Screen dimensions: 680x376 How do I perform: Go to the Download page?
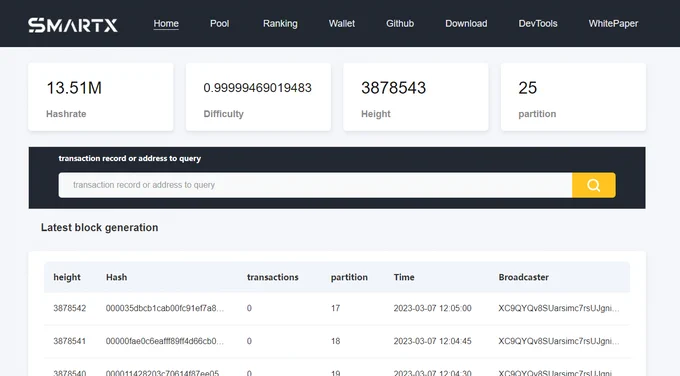[x=466, y=23]
